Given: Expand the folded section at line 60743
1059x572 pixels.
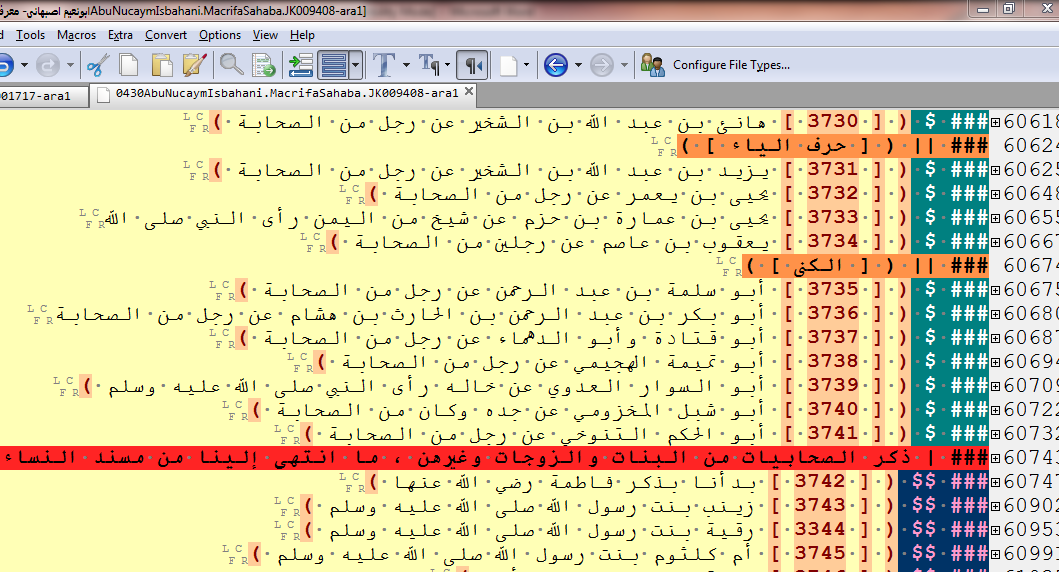Looking at the screenshot, I should [x=996, y=458].
